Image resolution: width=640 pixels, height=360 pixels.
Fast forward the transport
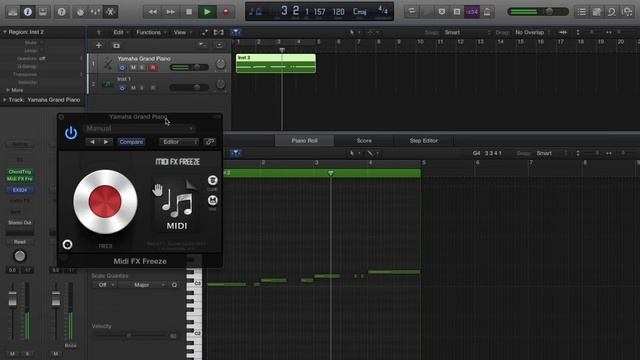pos(171,12)
